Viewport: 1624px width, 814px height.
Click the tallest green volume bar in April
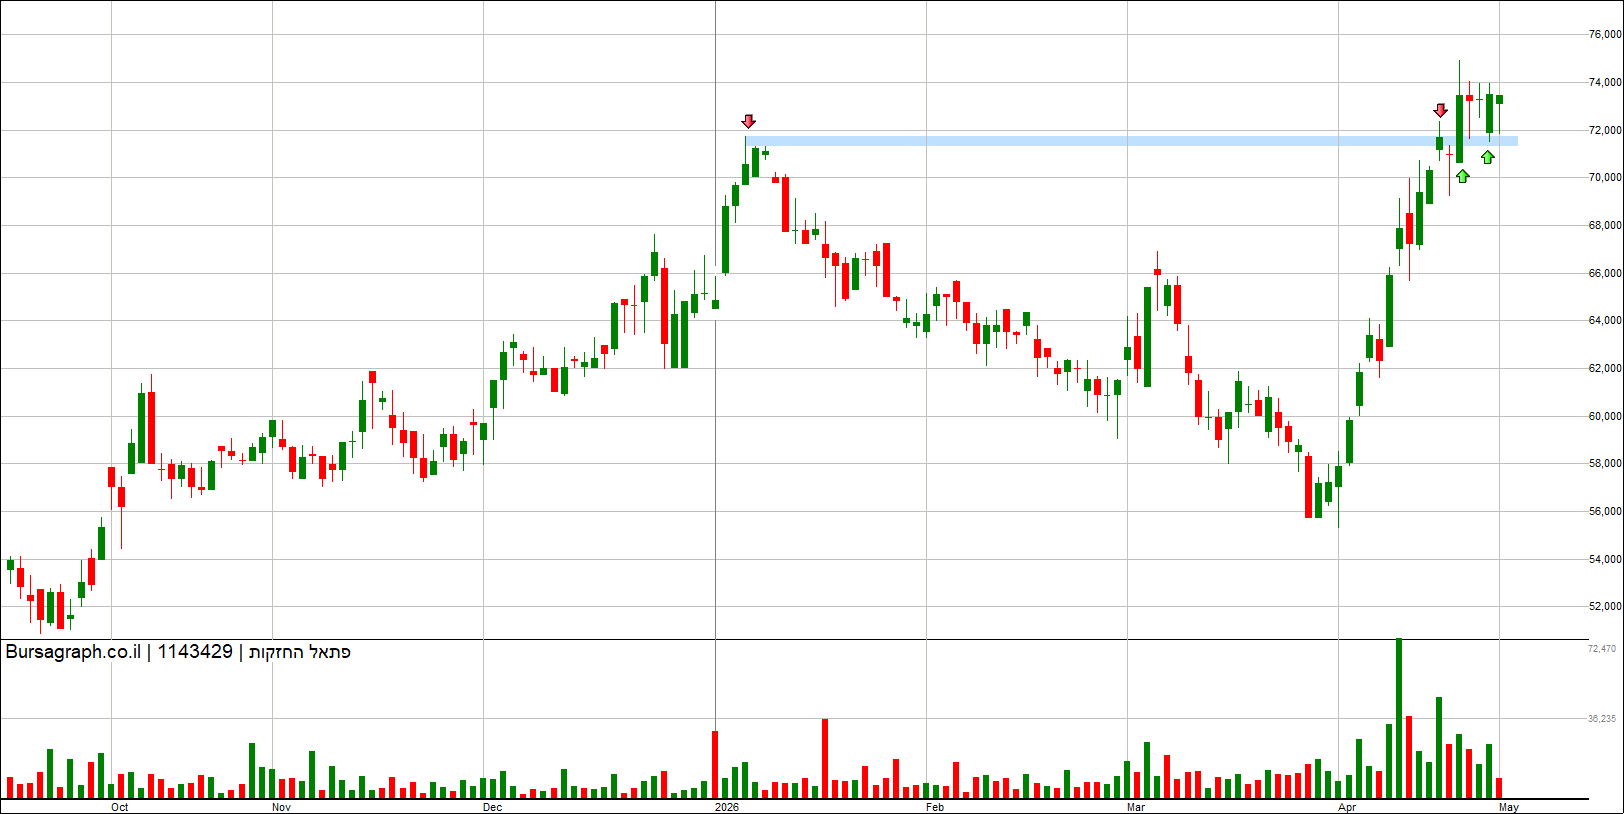click(1399, 718)
